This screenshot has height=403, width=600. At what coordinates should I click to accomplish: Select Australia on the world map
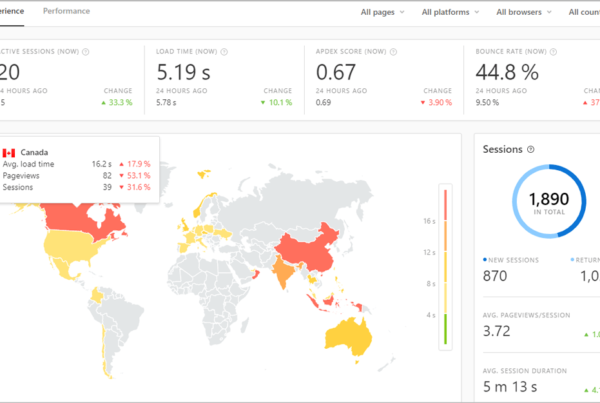[348, 338]
